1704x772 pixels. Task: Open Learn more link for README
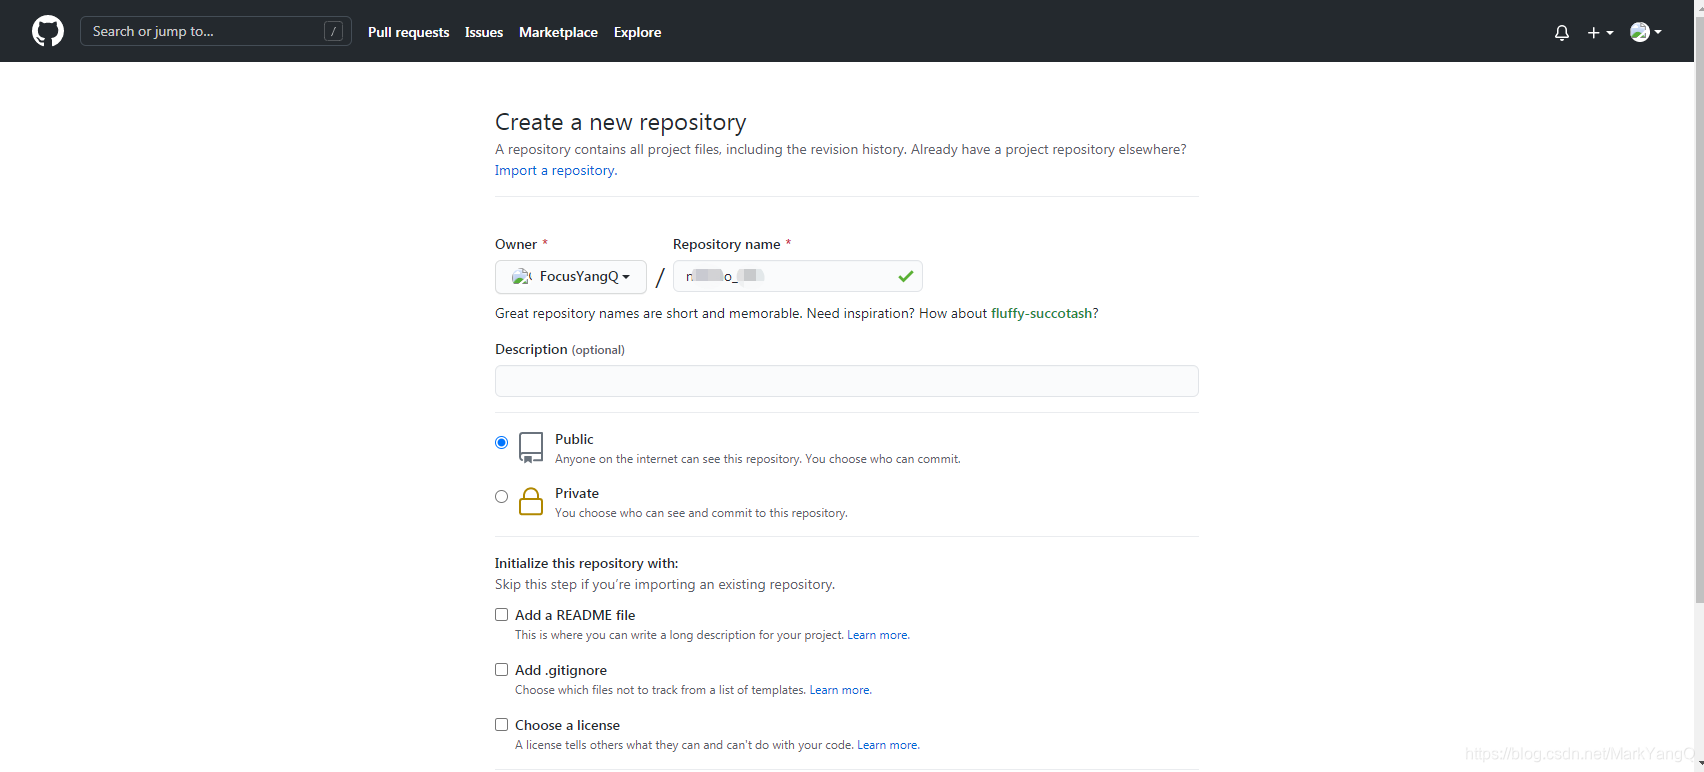(878, 635)
